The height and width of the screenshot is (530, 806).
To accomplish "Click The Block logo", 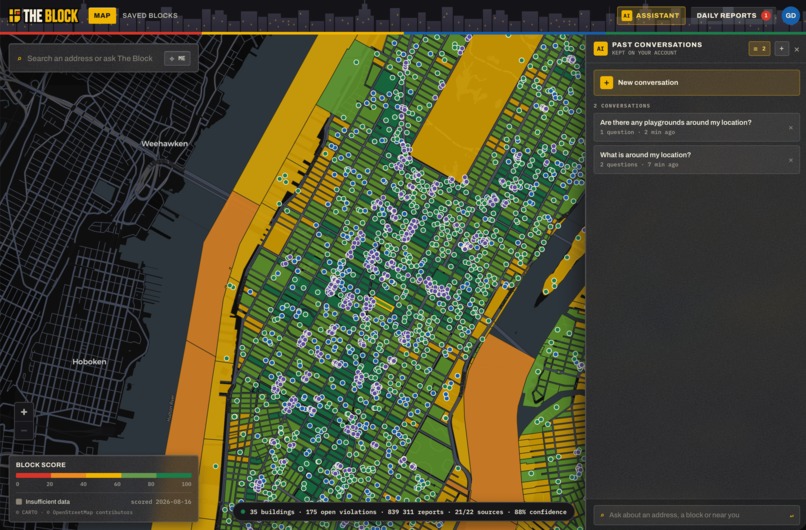I will point(44,15).
